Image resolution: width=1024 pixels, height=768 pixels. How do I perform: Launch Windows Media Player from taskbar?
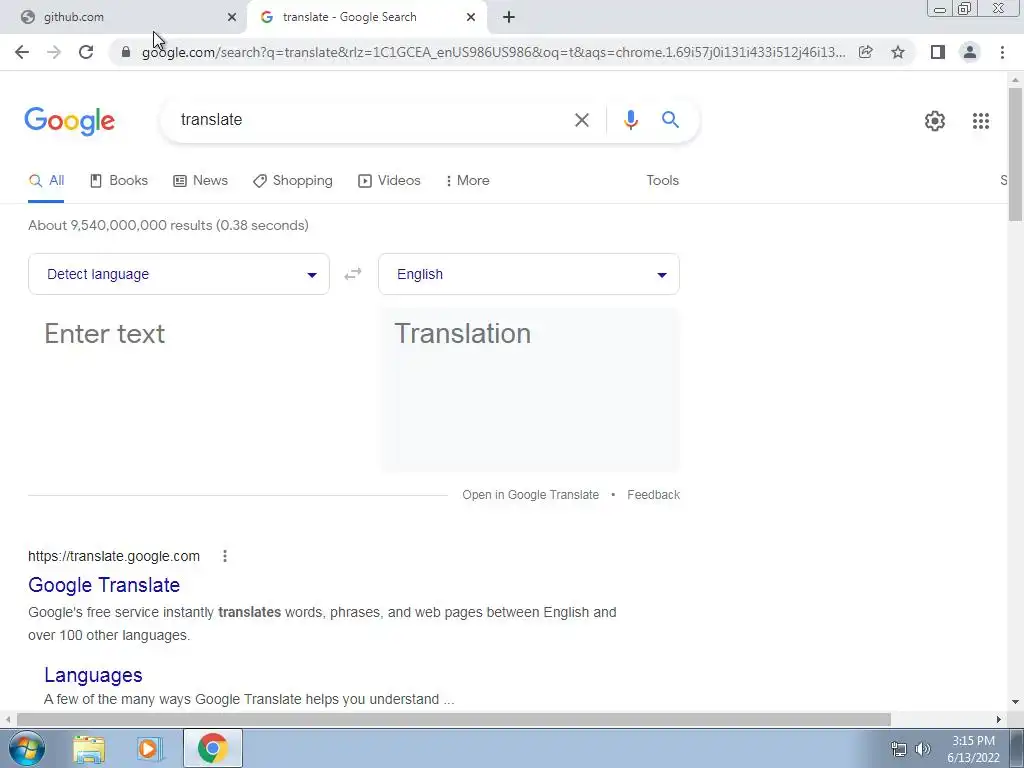(150, 749)
